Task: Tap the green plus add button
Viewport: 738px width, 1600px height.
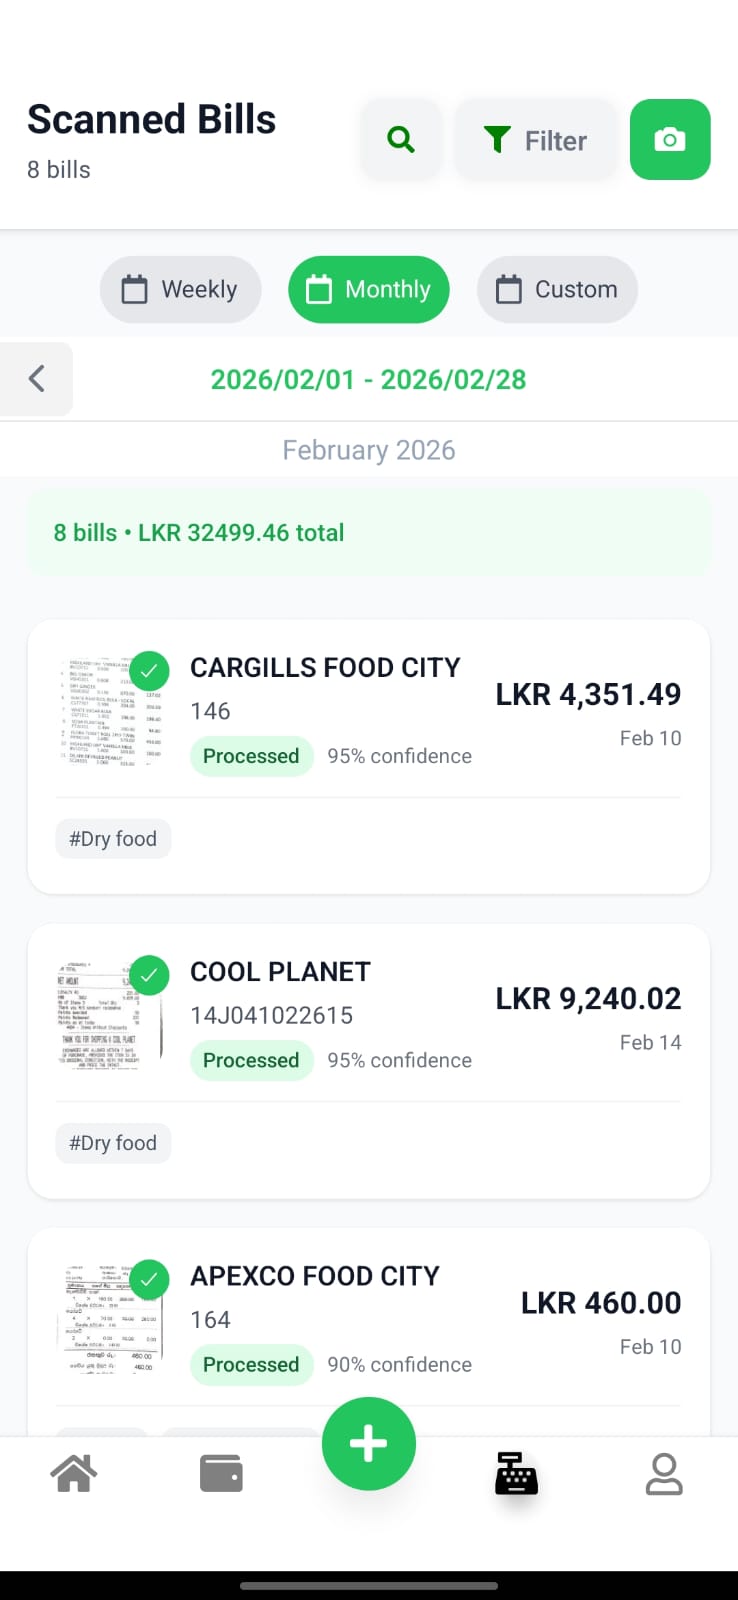Action: click(x=368, y=1443)
